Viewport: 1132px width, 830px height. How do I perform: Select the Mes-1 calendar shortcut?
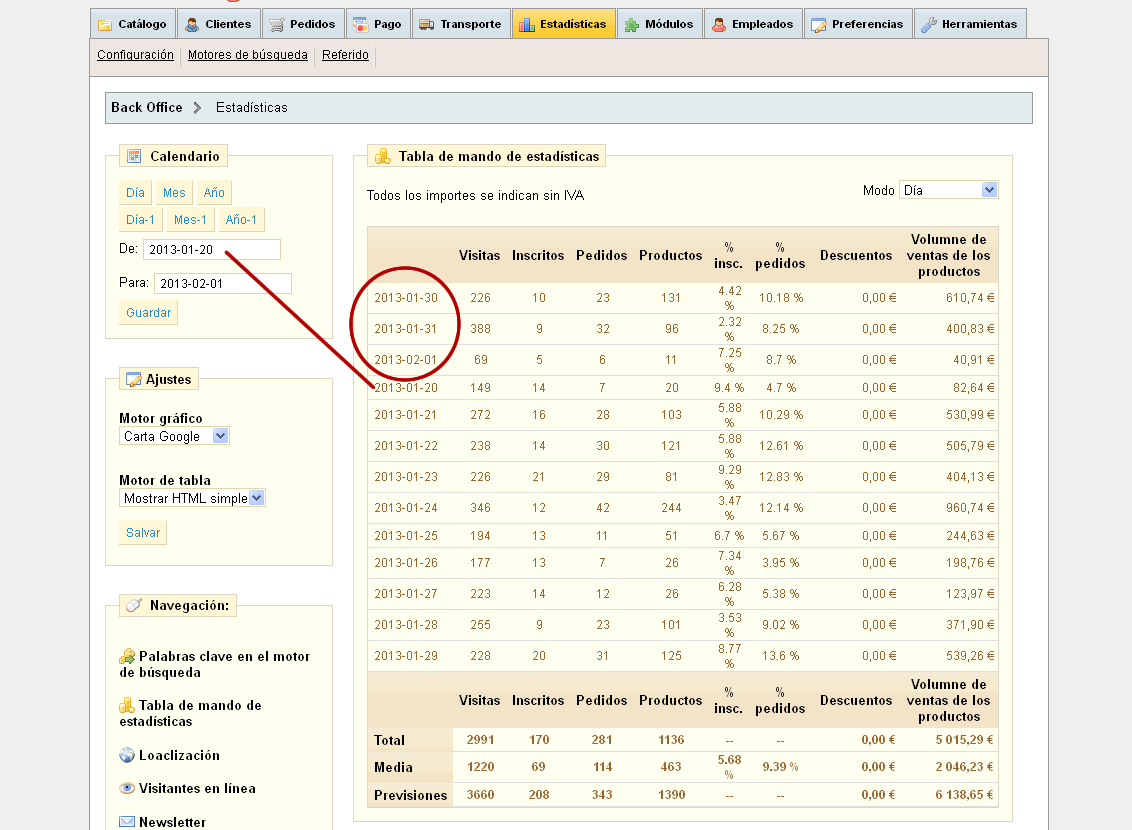point(190,220)
